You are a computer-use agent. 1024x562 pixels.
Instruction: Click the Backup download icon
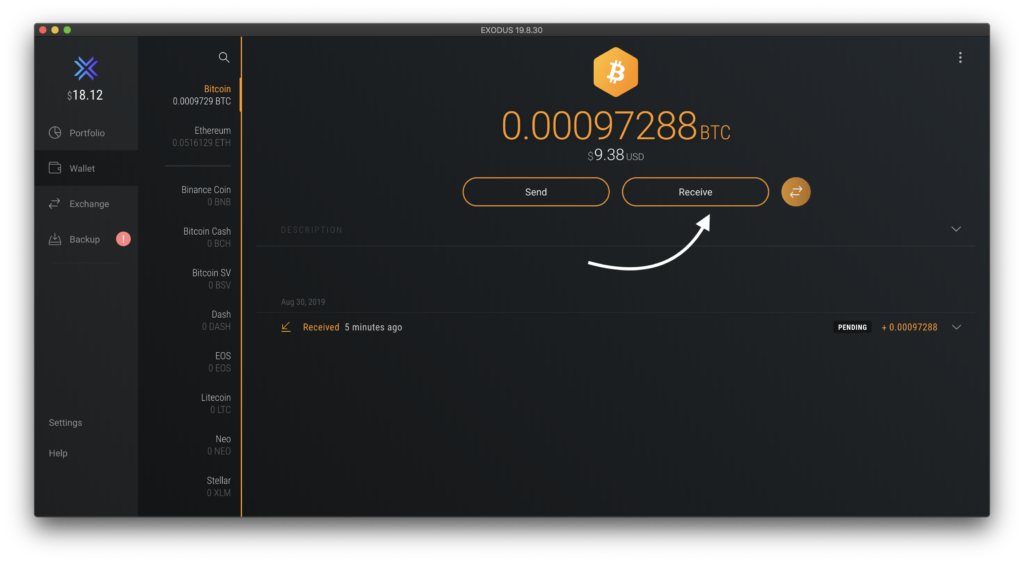pyautogui.click(x=55, y=239)
